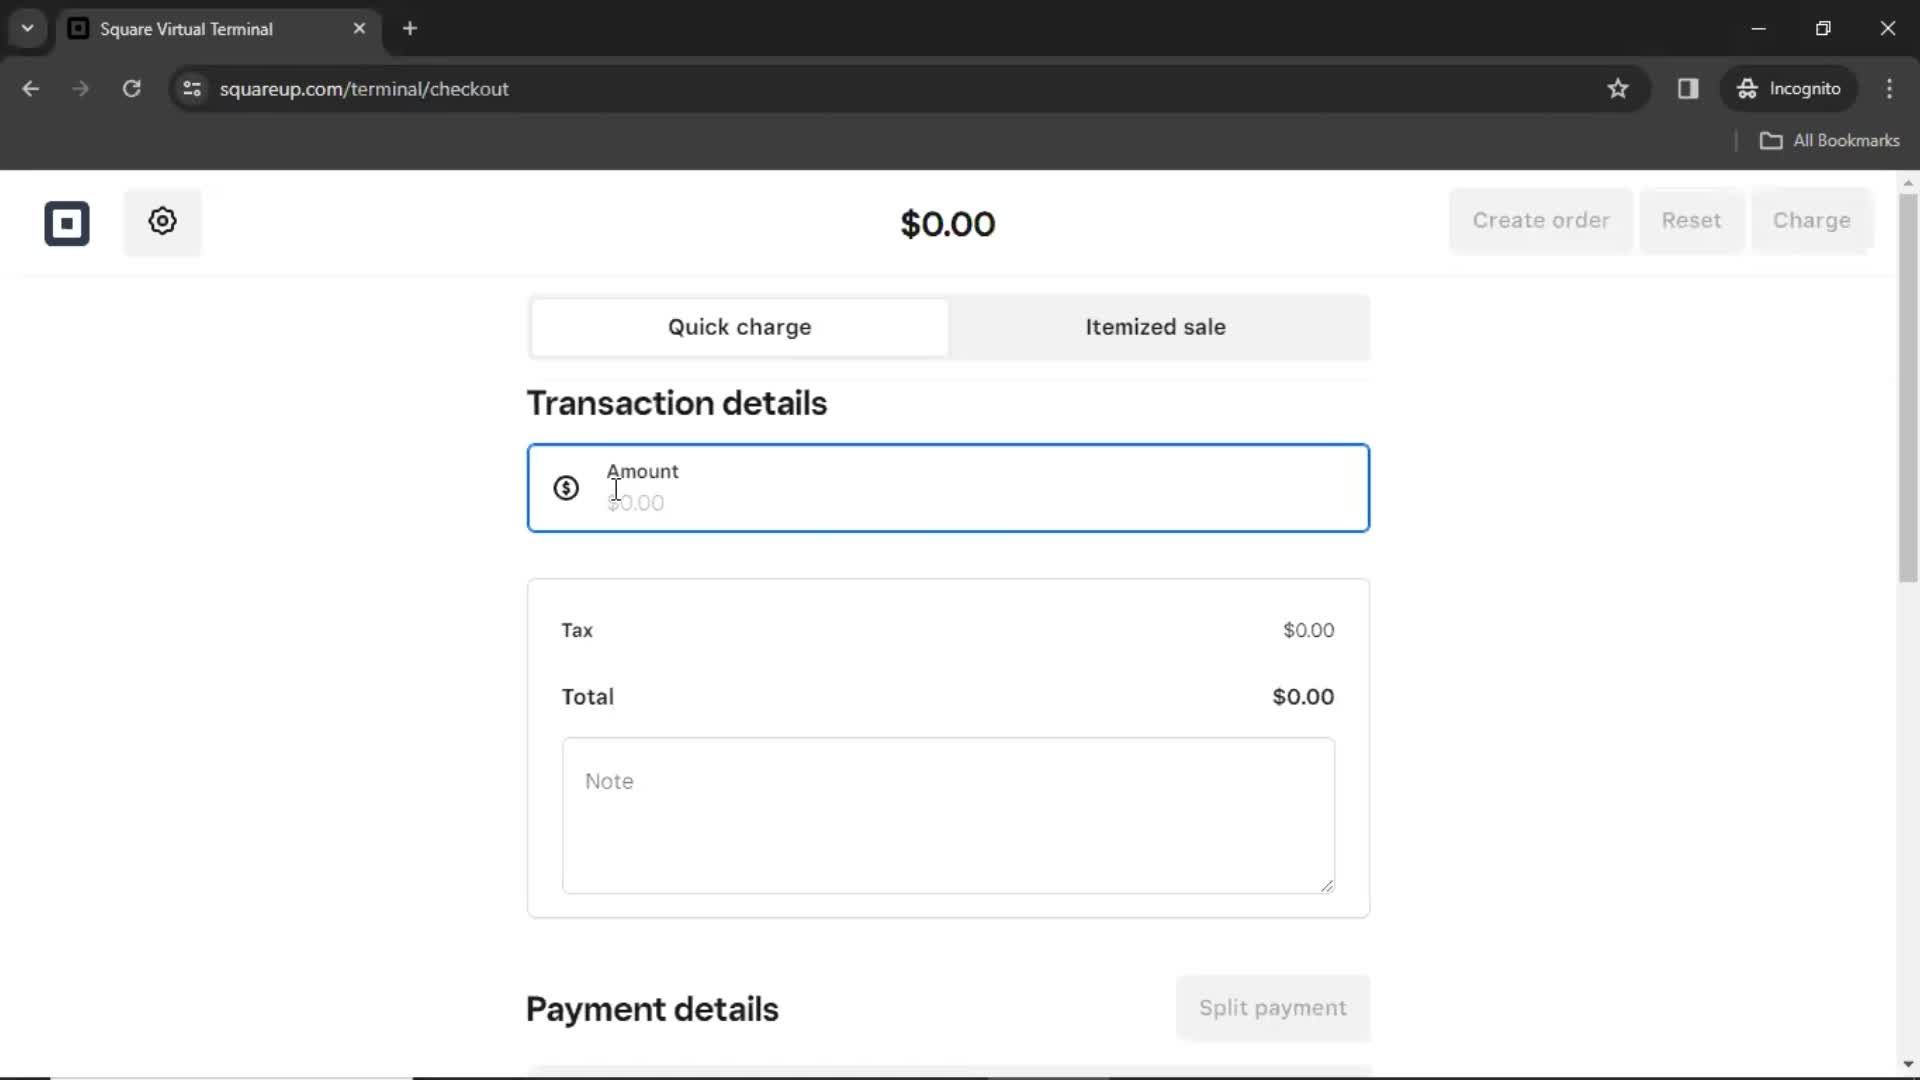Click the Create order button

tap(1540, 220)
